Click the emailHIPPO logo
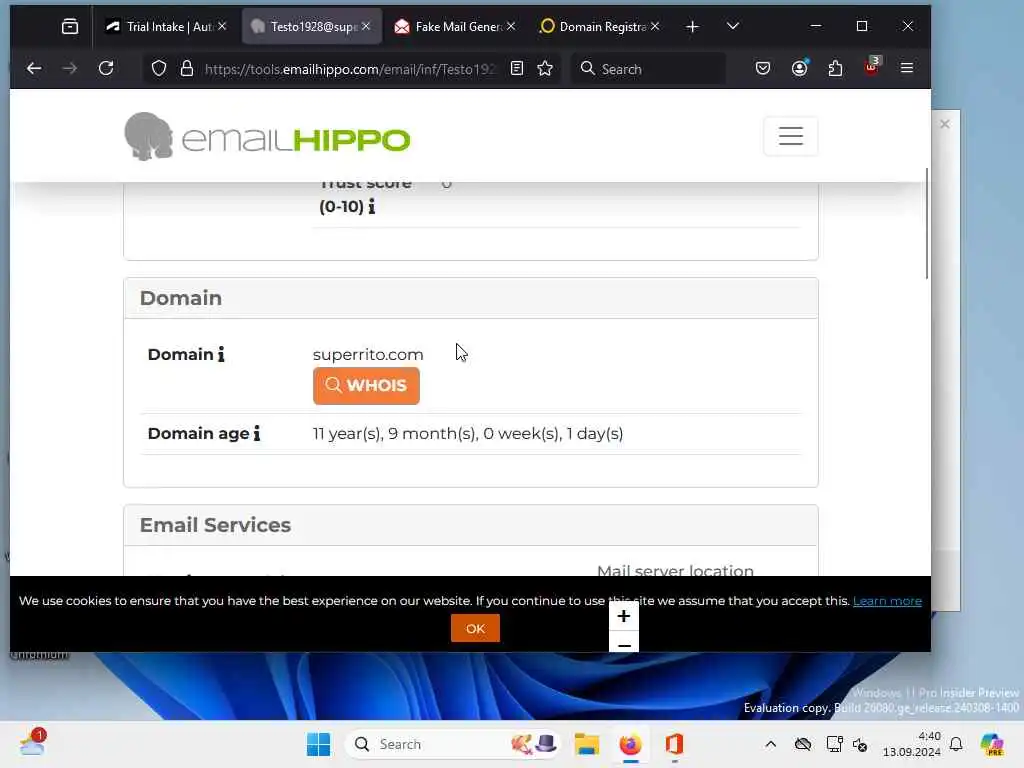Image resolution: width=1024 pixels, height=768 pixels. point(267,136)
